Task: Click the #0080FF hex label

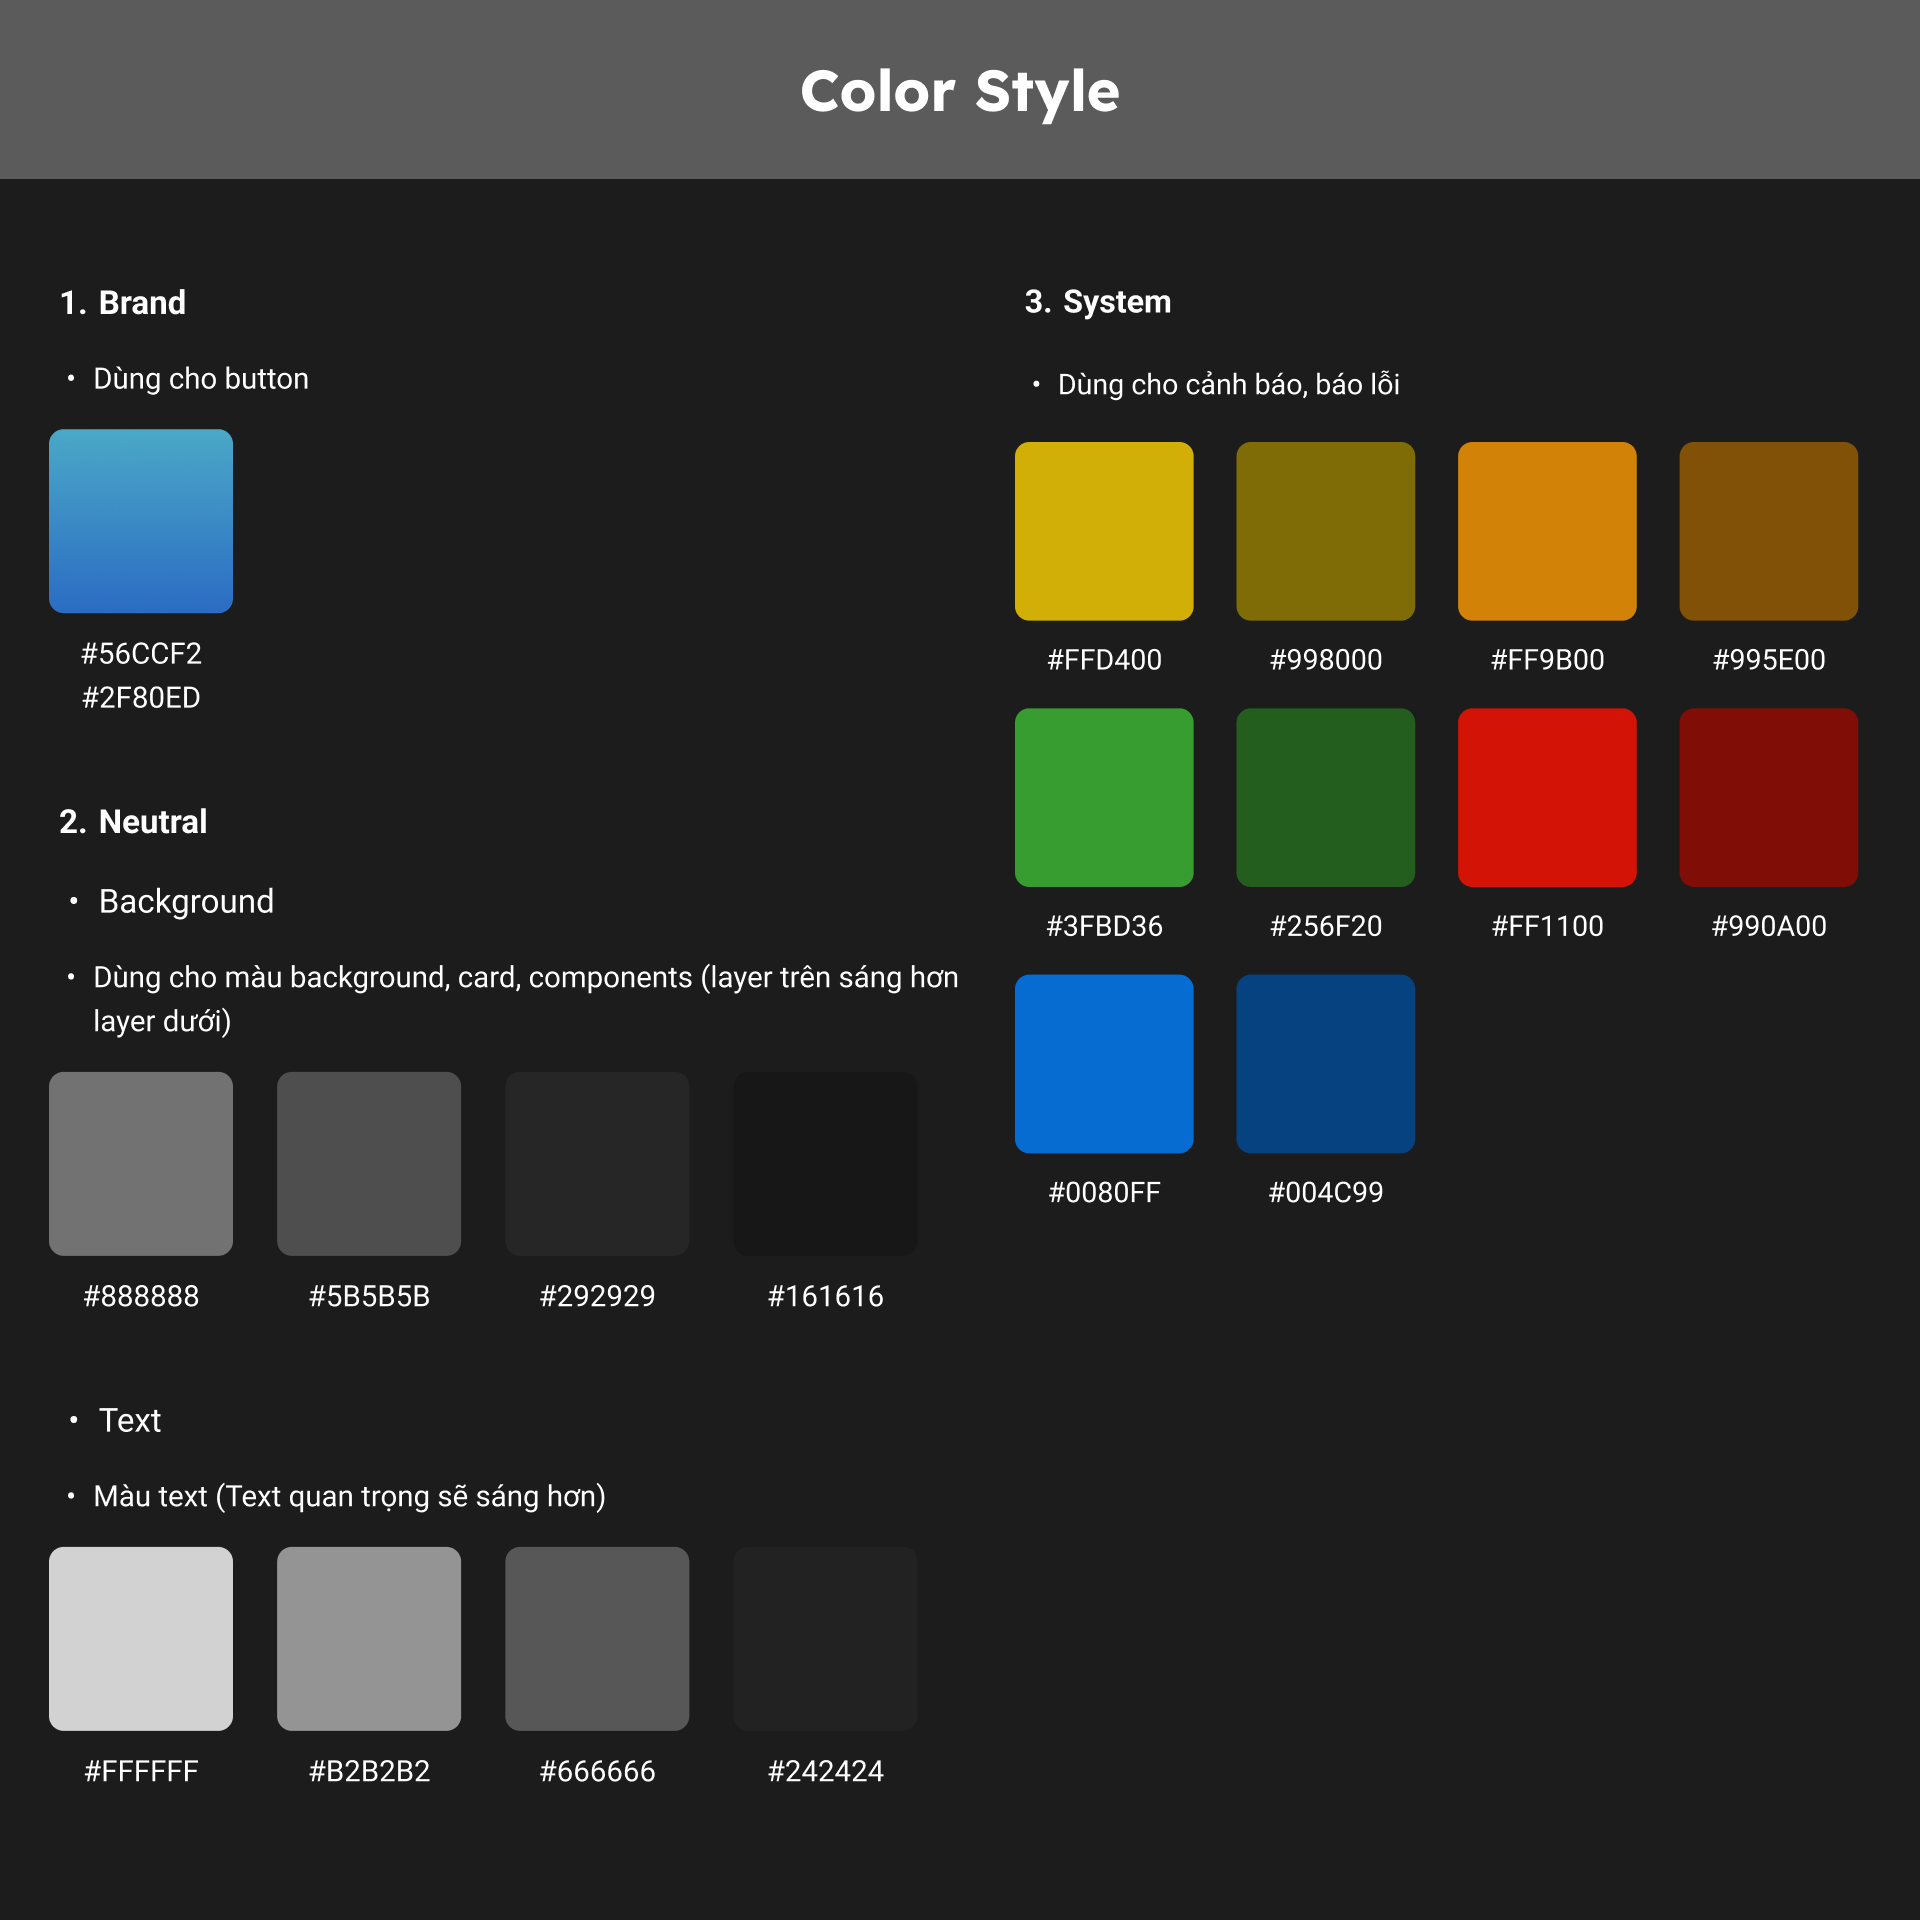Action: (x=1104, y=1193)
